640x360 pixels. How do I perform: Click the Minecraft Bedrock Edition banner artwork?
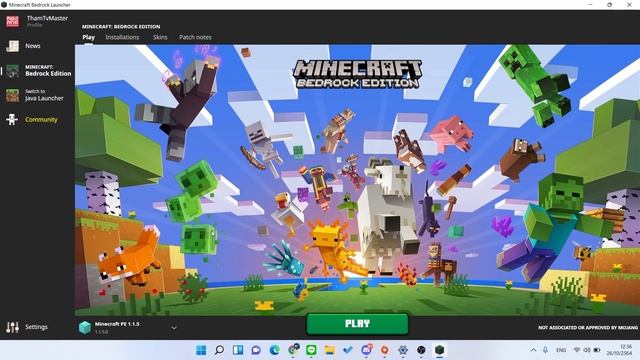coord(357,180)
